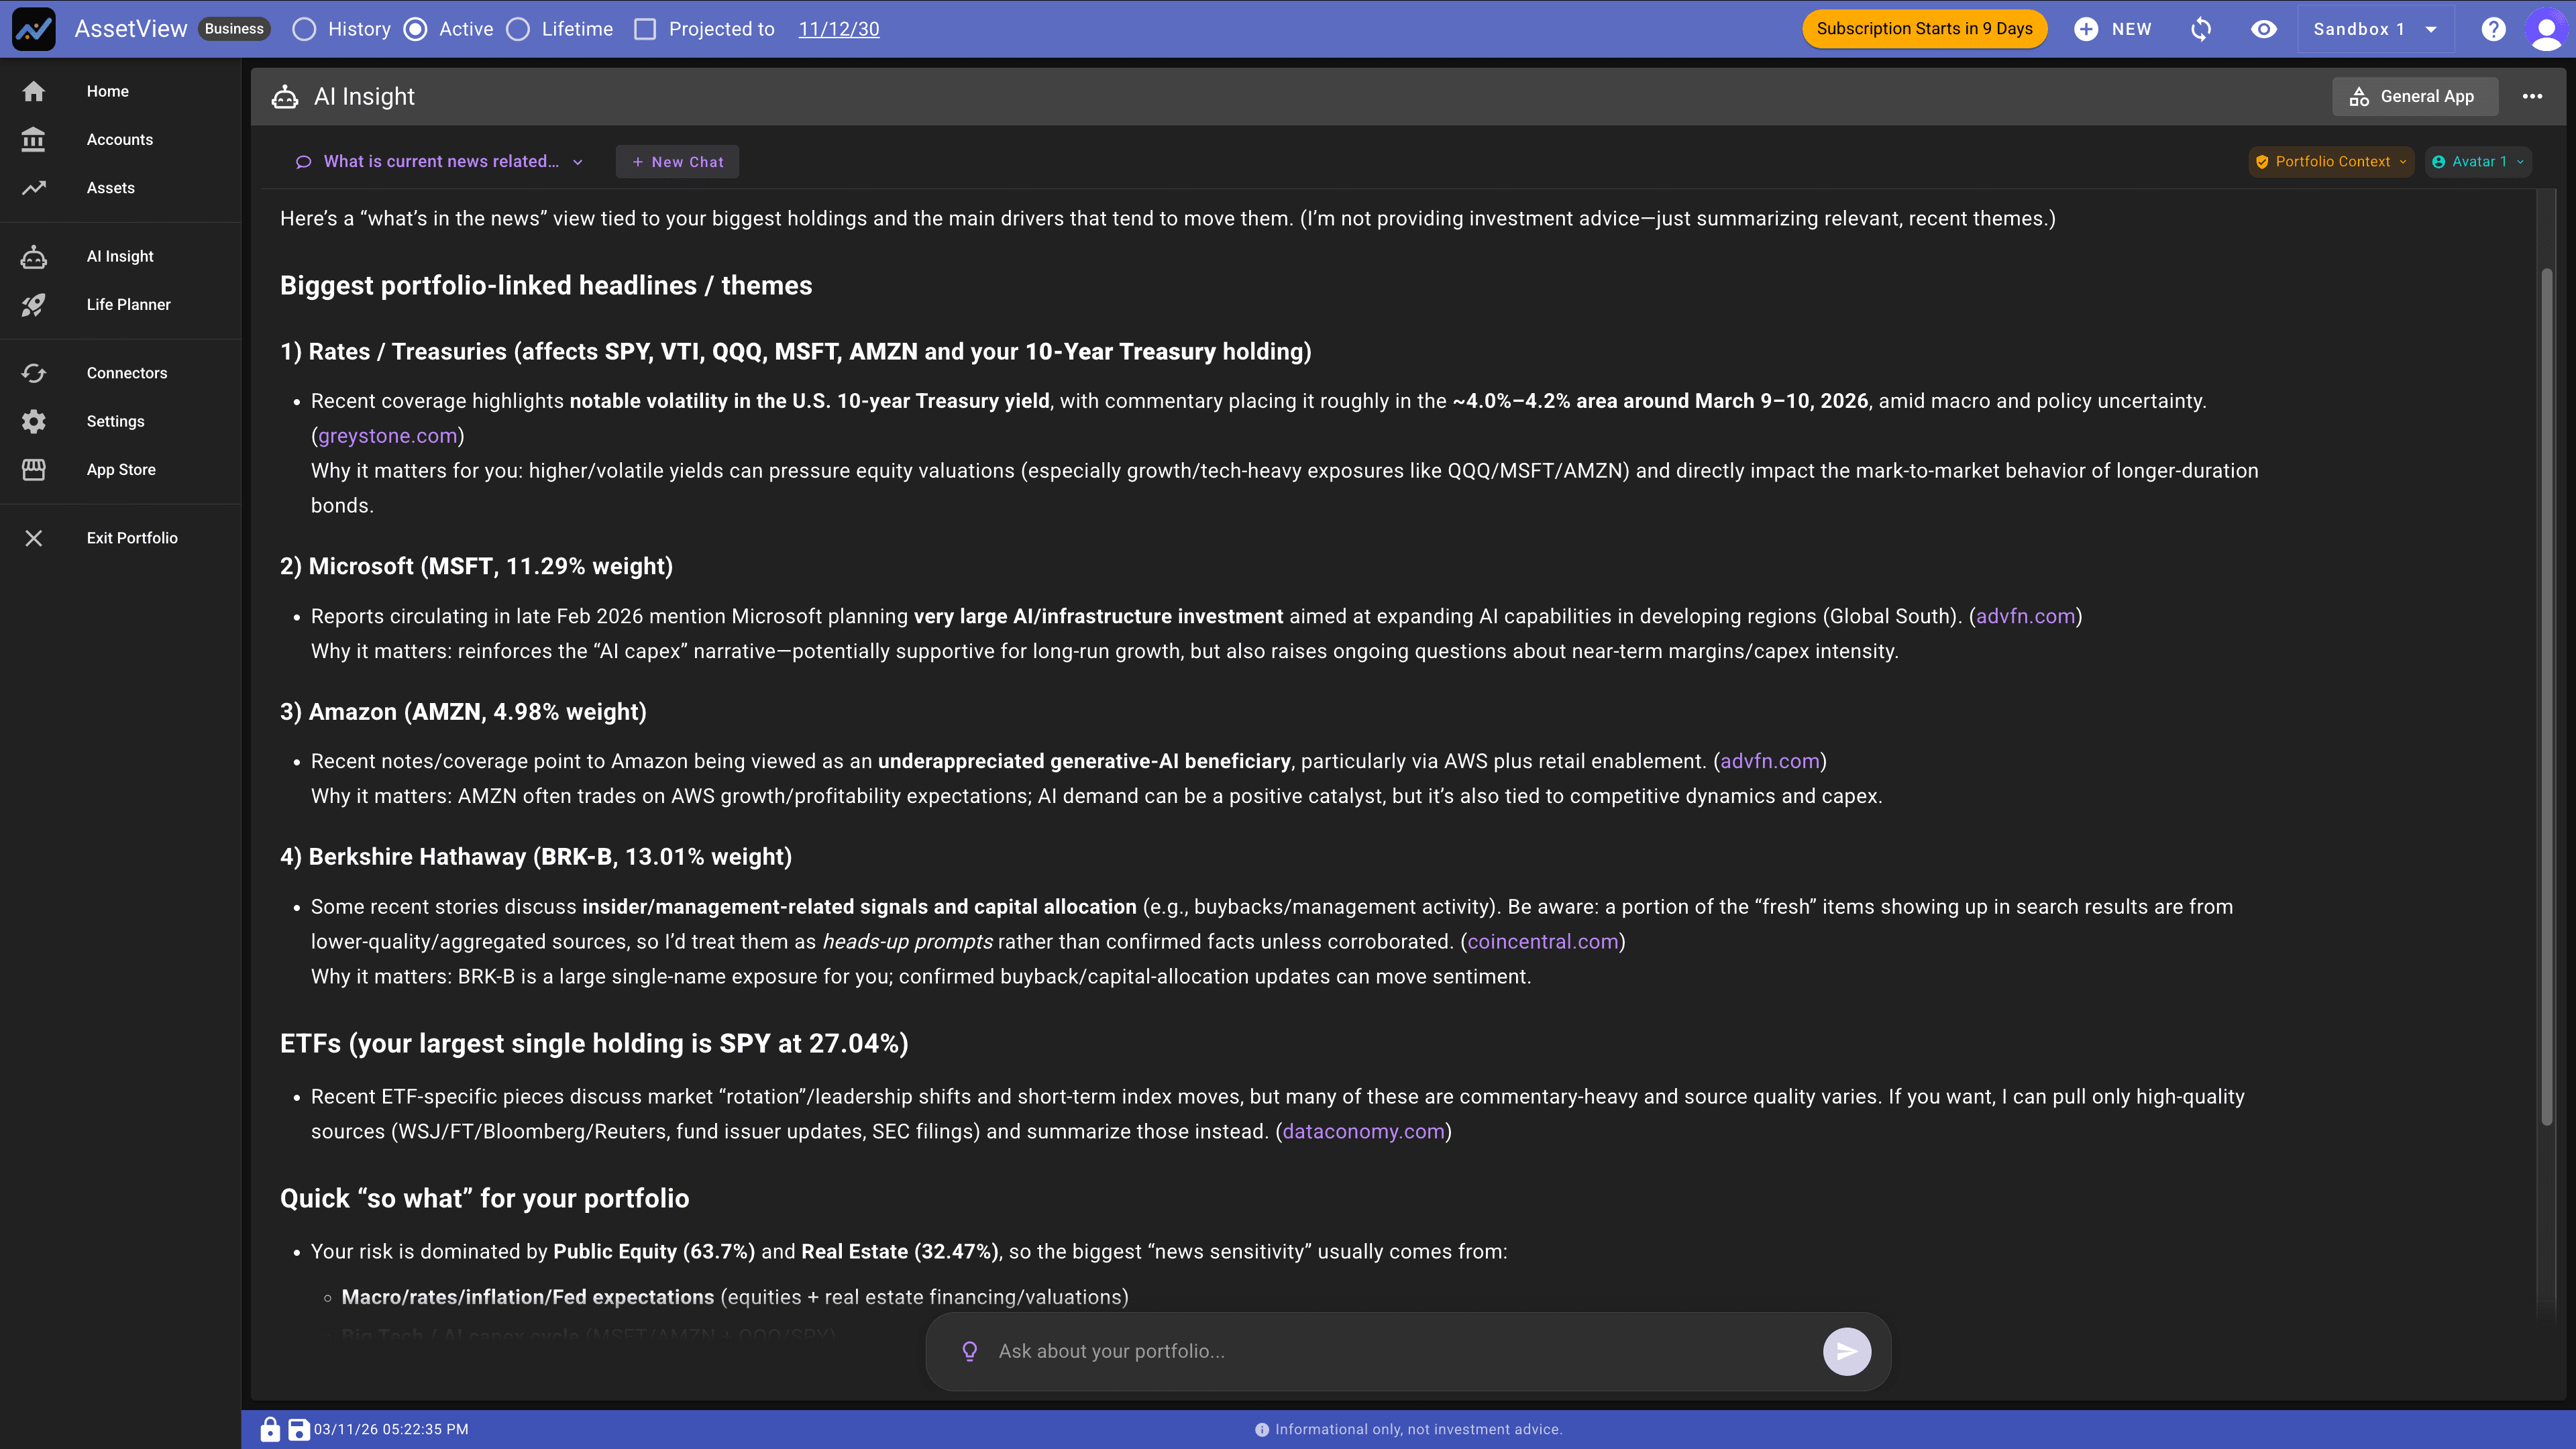This screenshot has width=2576, height=1449.
Task: Toggle the eye visibility icon in header
Action: tap(2264, 29)
